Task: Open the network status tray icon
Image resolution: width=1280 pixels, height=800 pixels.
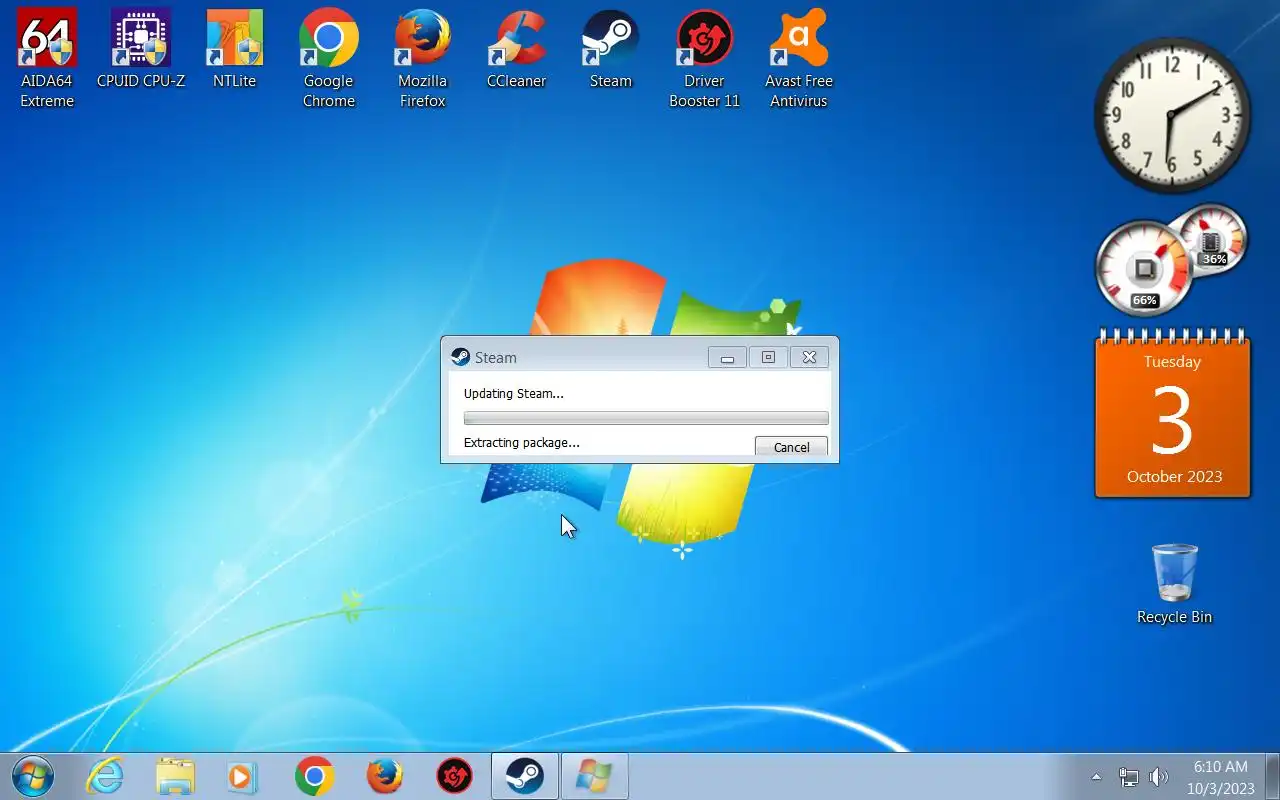Action: point(1128,777)
